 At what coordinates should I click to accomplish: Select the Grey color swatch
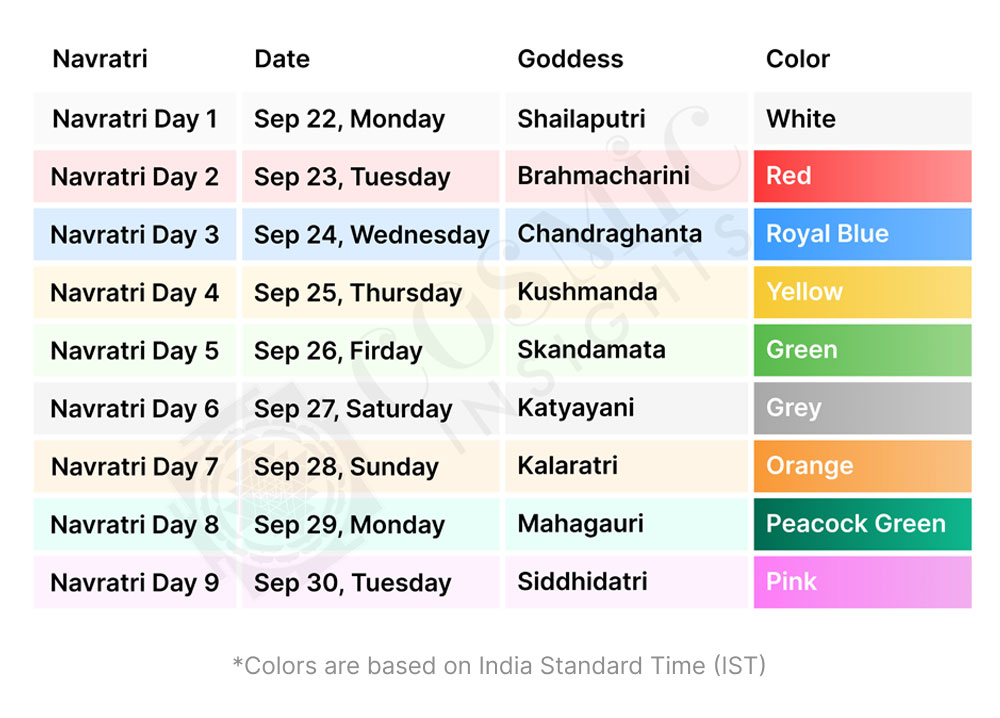(x=862, y=408)
